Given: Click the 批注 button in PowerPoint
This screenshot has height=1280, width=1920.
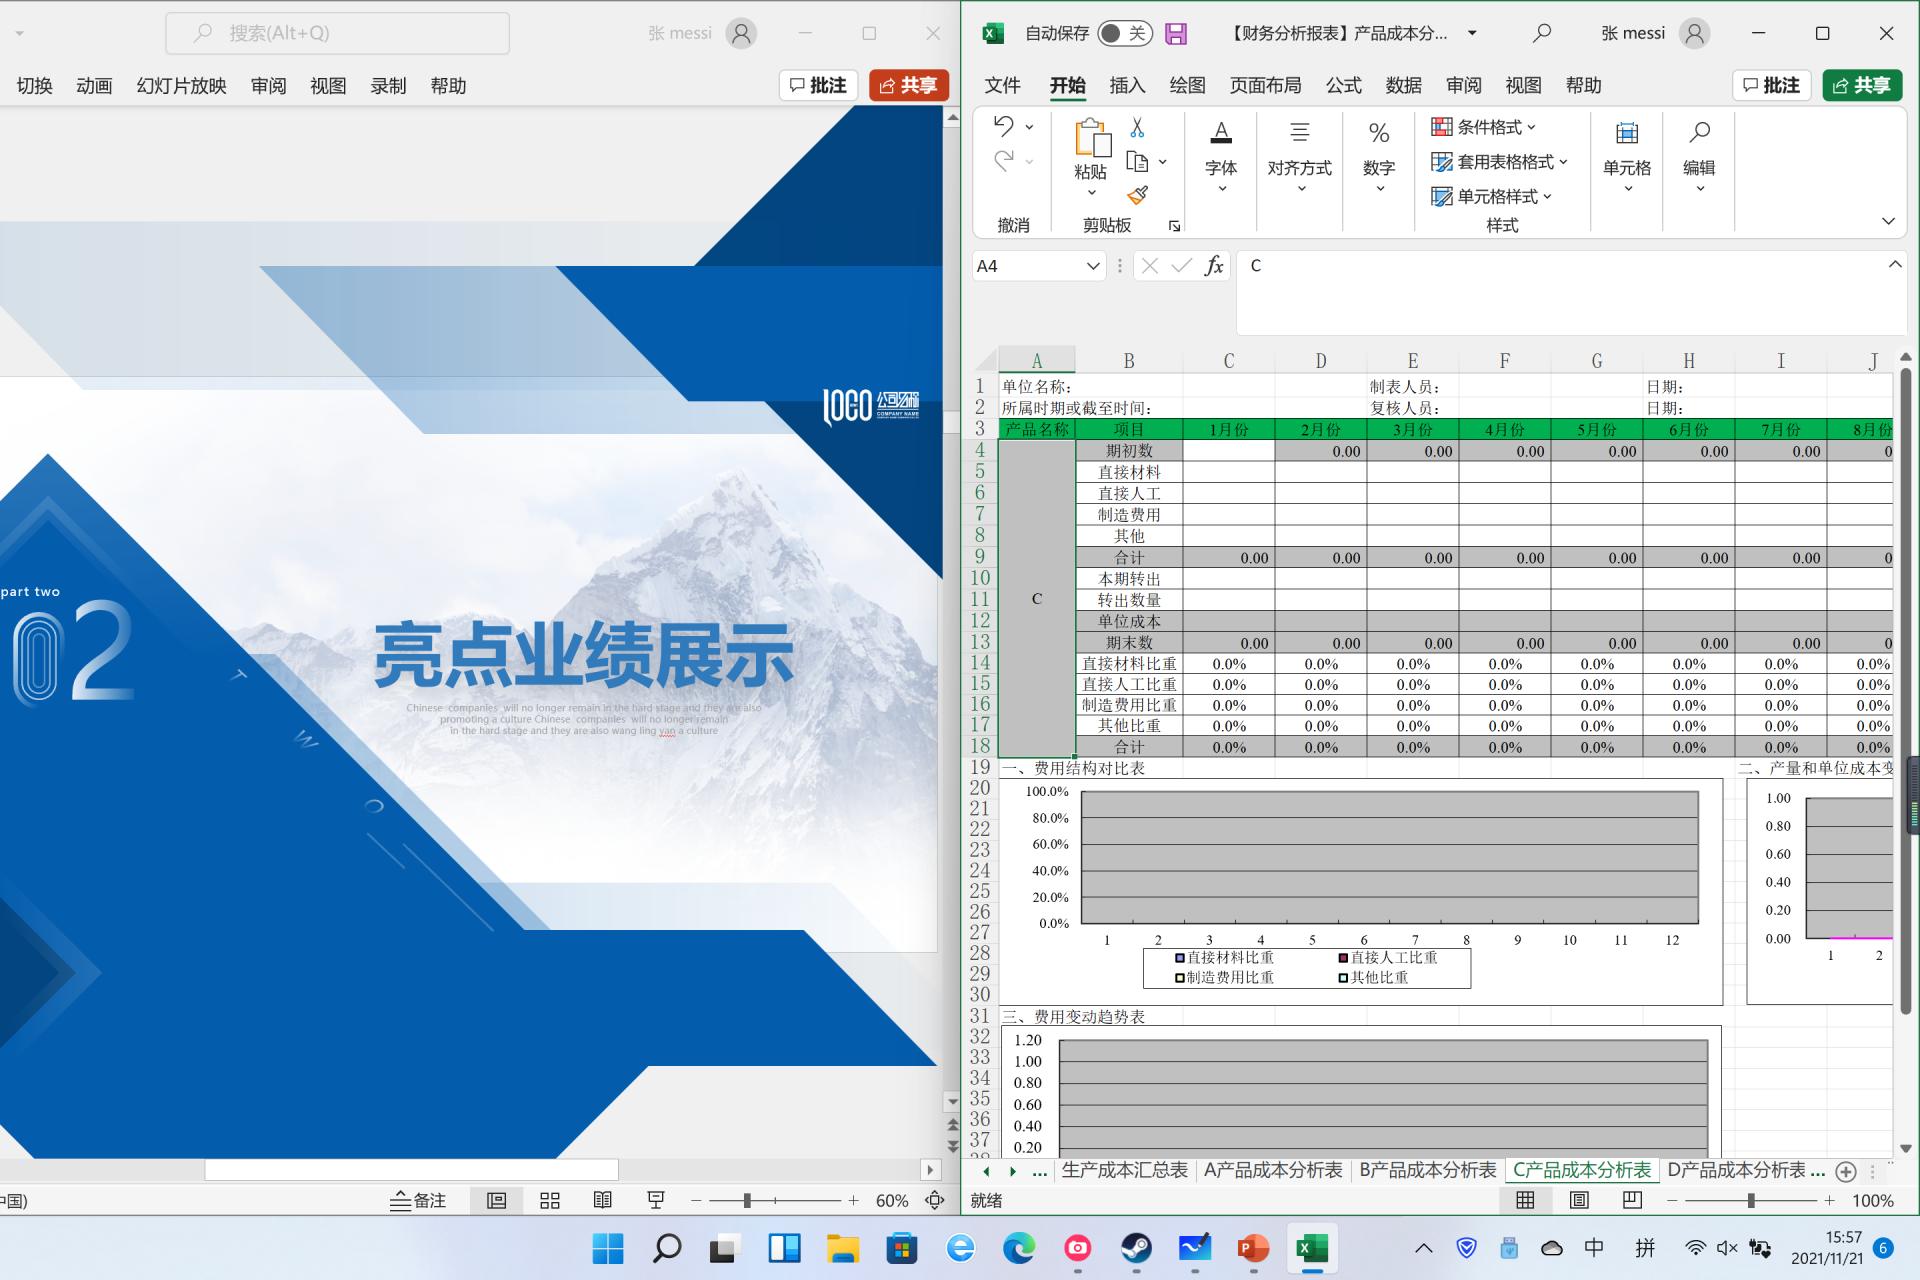Looking at the screenshot, I should (x=817, y=85).
